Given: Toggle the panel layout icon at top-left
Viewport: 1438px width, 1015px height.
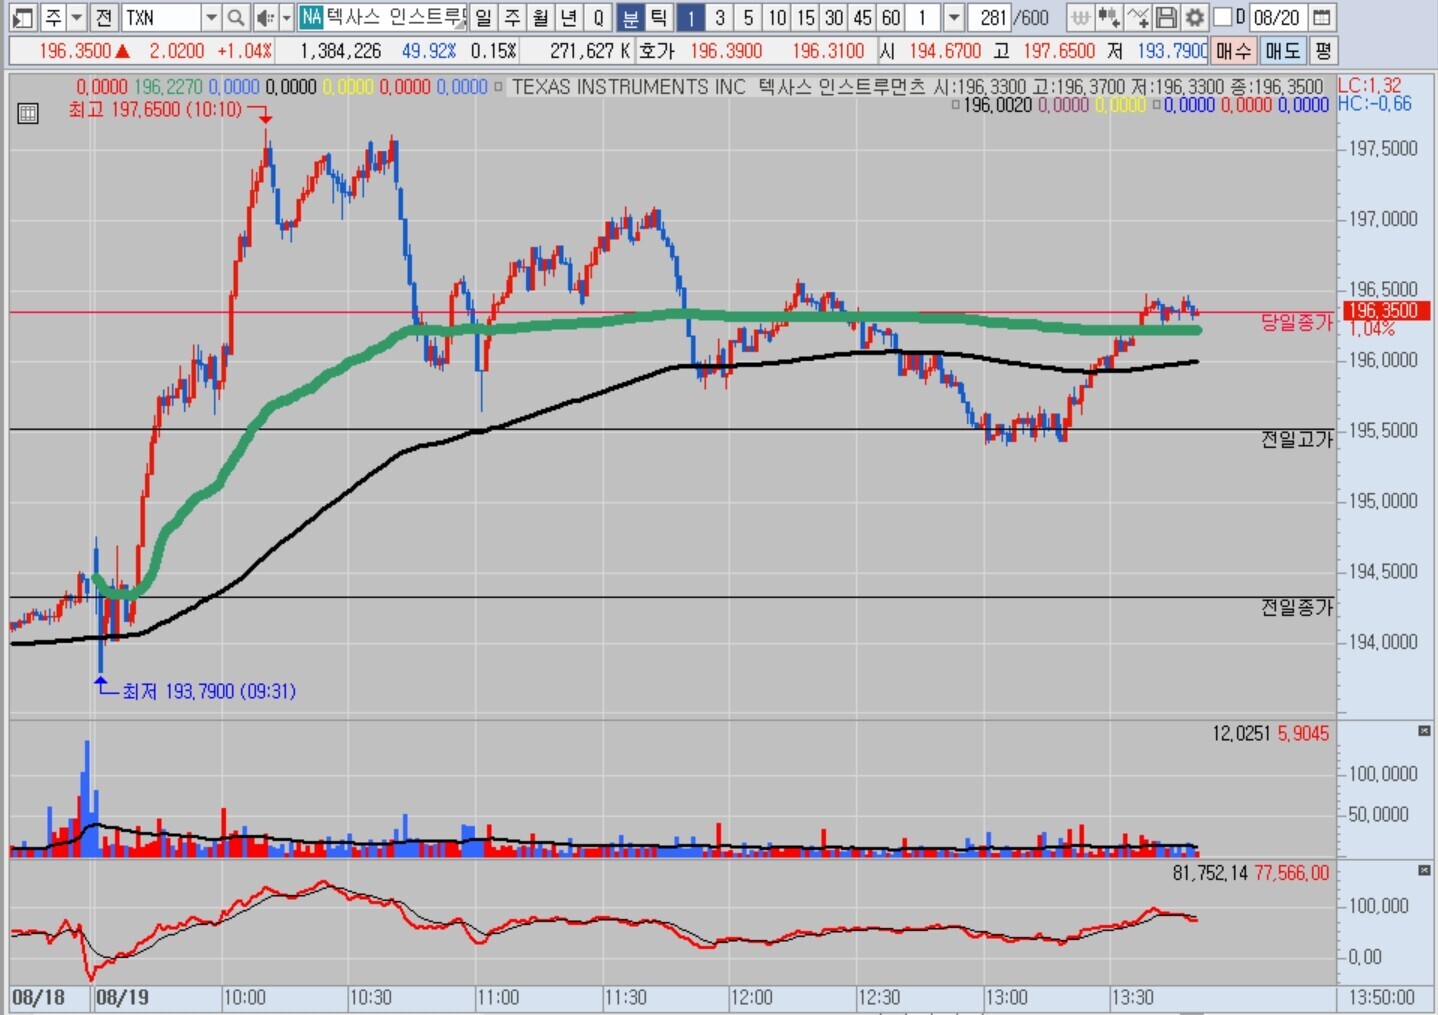Looking at the screenshot, I should 22,17.
